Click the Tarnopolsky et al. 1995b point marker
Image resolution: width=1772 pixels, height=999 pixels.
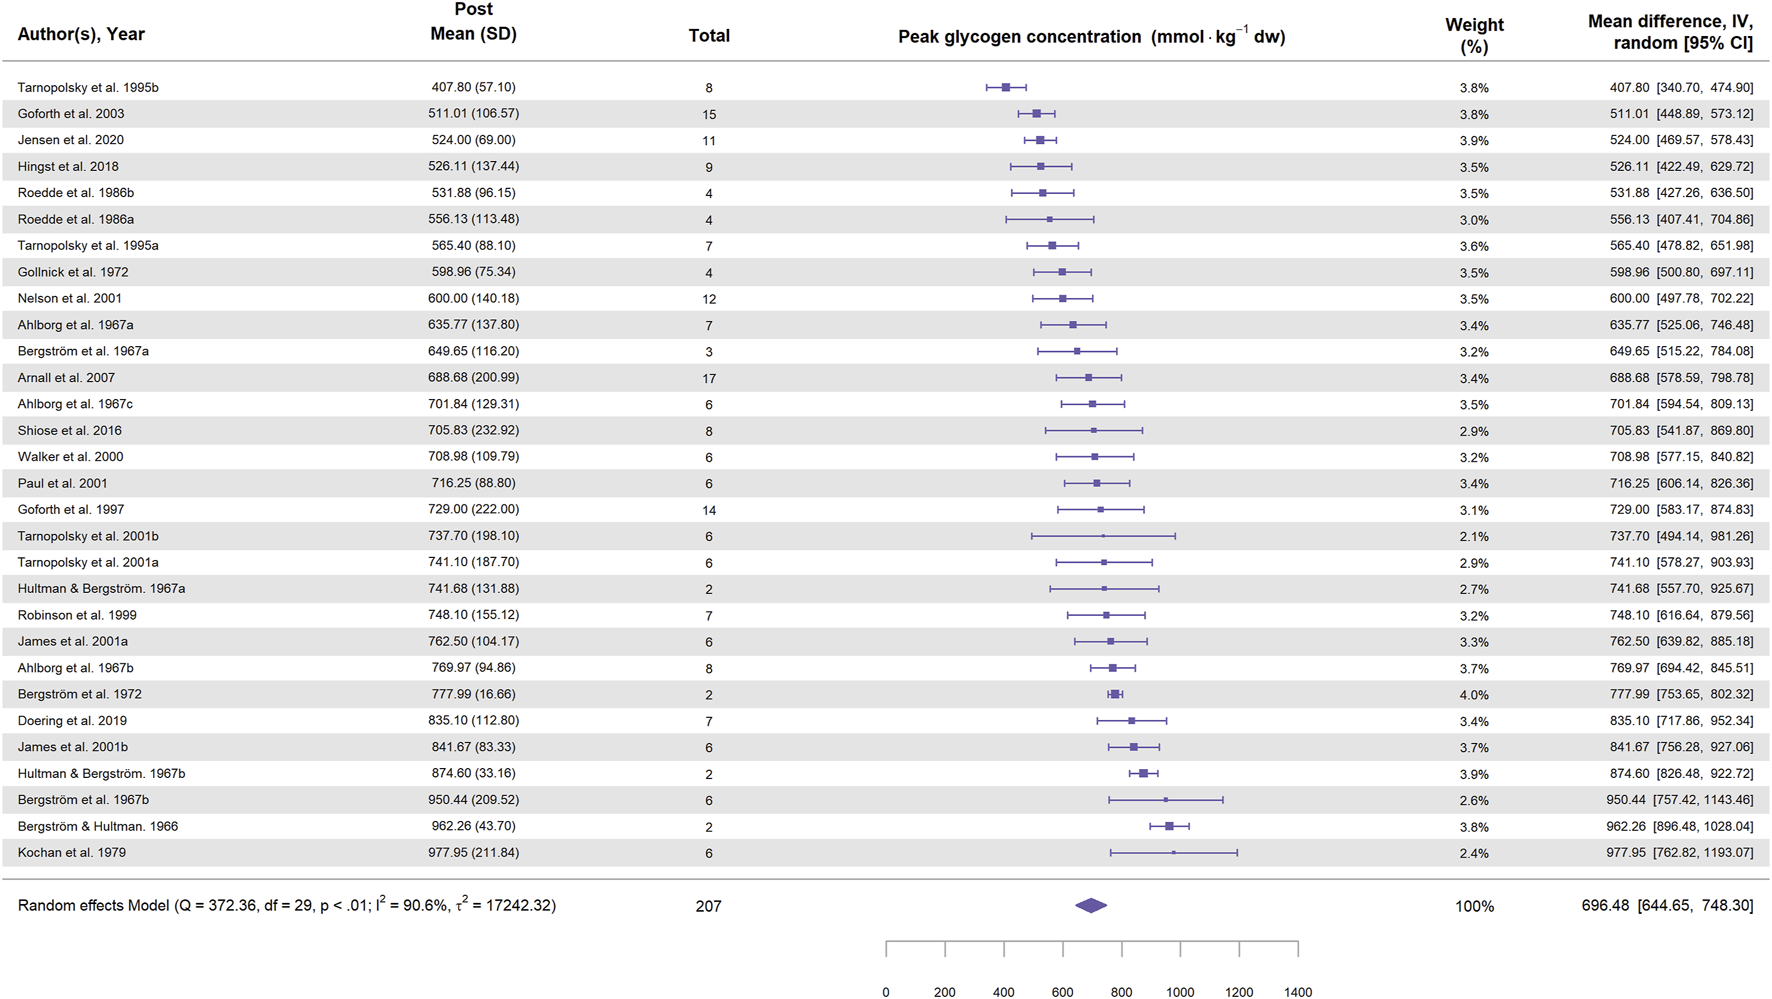[1006, 88]
